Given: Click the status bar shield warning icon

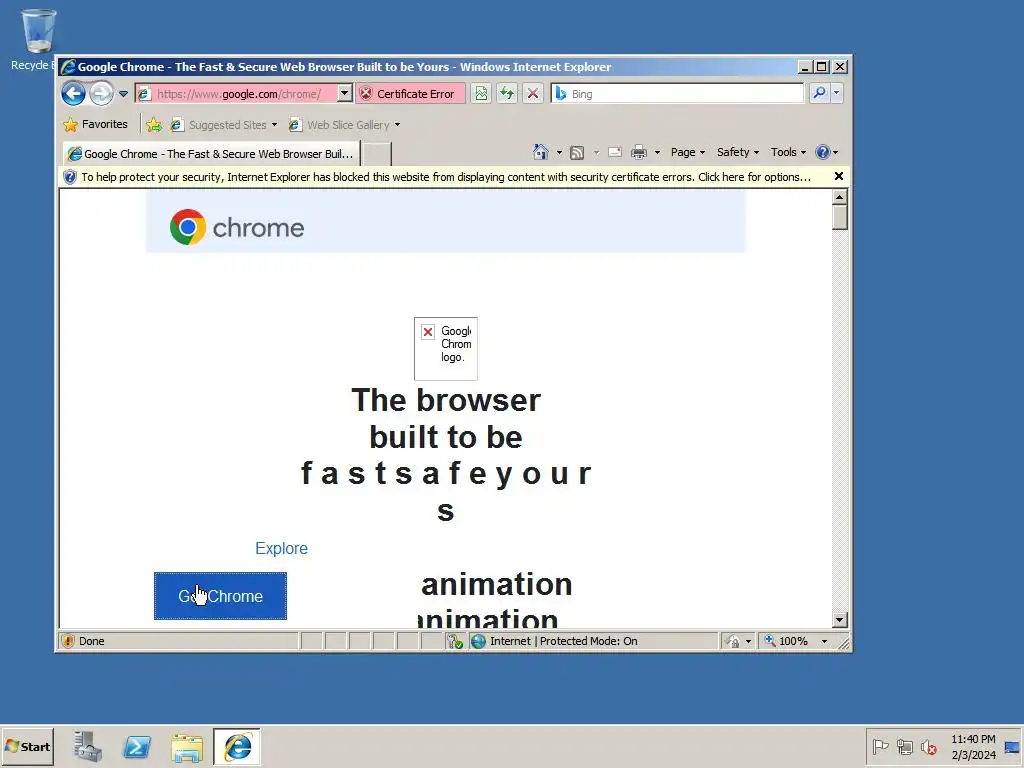Looking at the screenshot, I should pyautogui.click(x=68, y=641).
